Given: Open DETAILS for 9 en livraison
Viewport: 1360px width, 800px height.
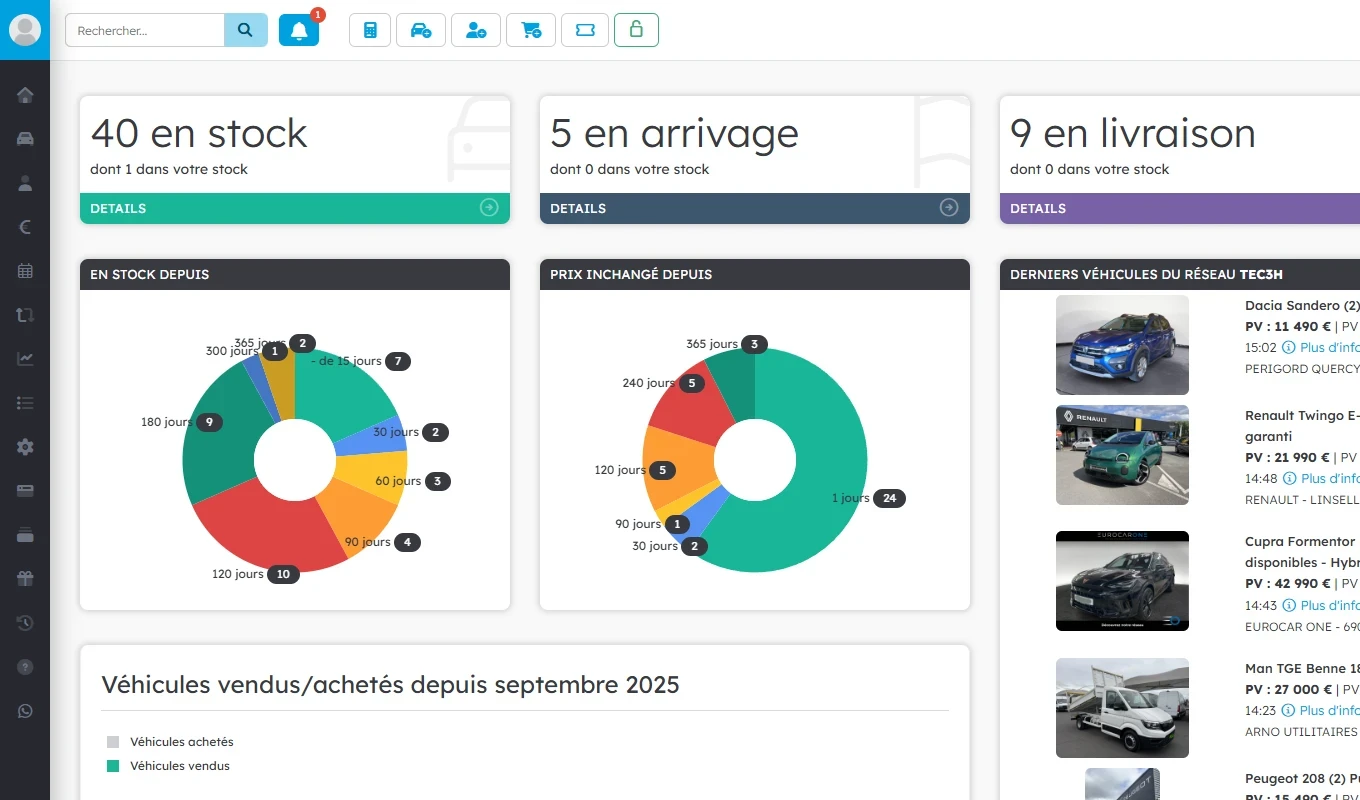Looking at the screenshot, I should pyautogui.click(x=1180, y=208).
